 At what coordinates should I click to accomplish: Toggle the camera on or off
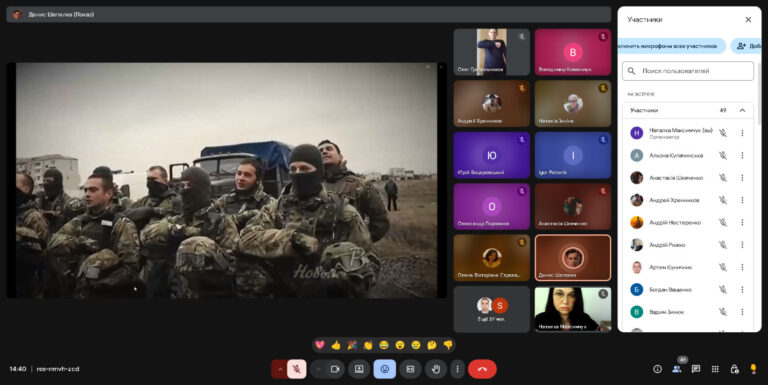coord(335,369)
